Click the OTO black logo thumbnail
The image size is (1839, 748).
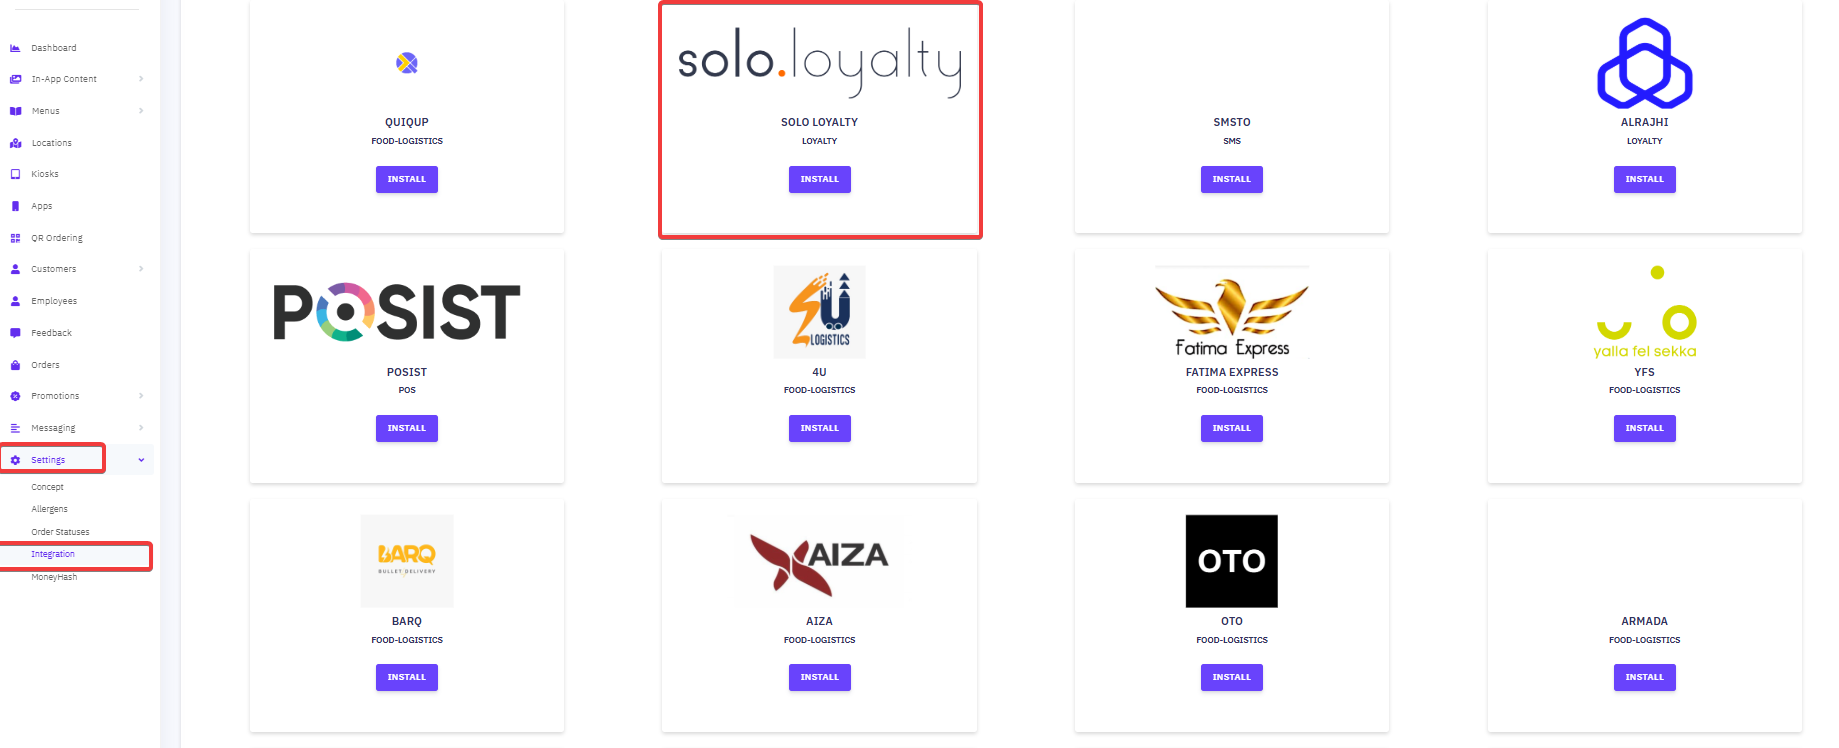[x=1231, y=561]
